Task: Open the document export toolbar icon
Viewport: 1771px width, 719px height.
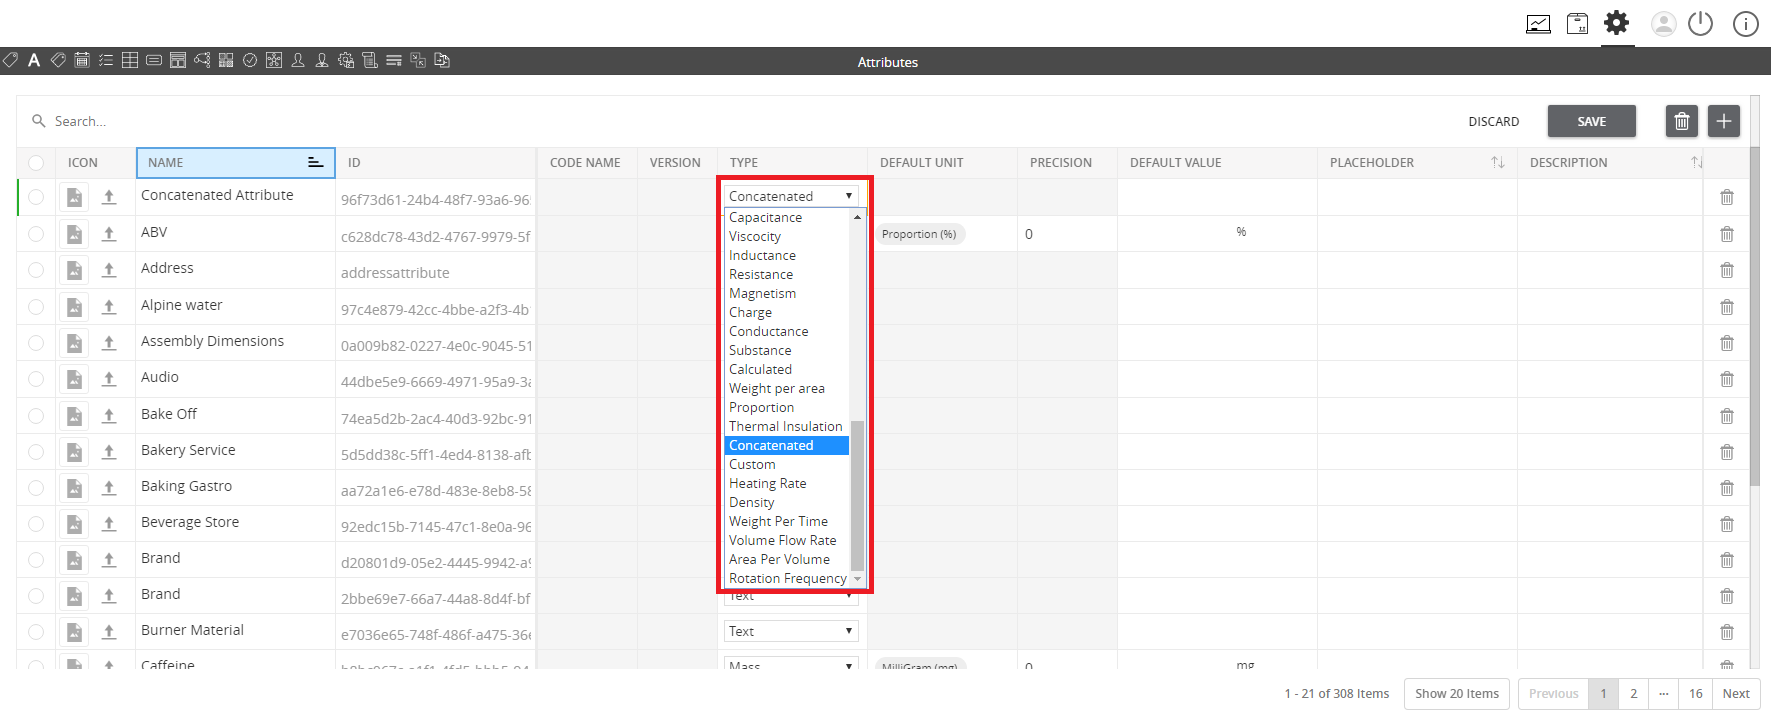Action: [x=442, y=61]
